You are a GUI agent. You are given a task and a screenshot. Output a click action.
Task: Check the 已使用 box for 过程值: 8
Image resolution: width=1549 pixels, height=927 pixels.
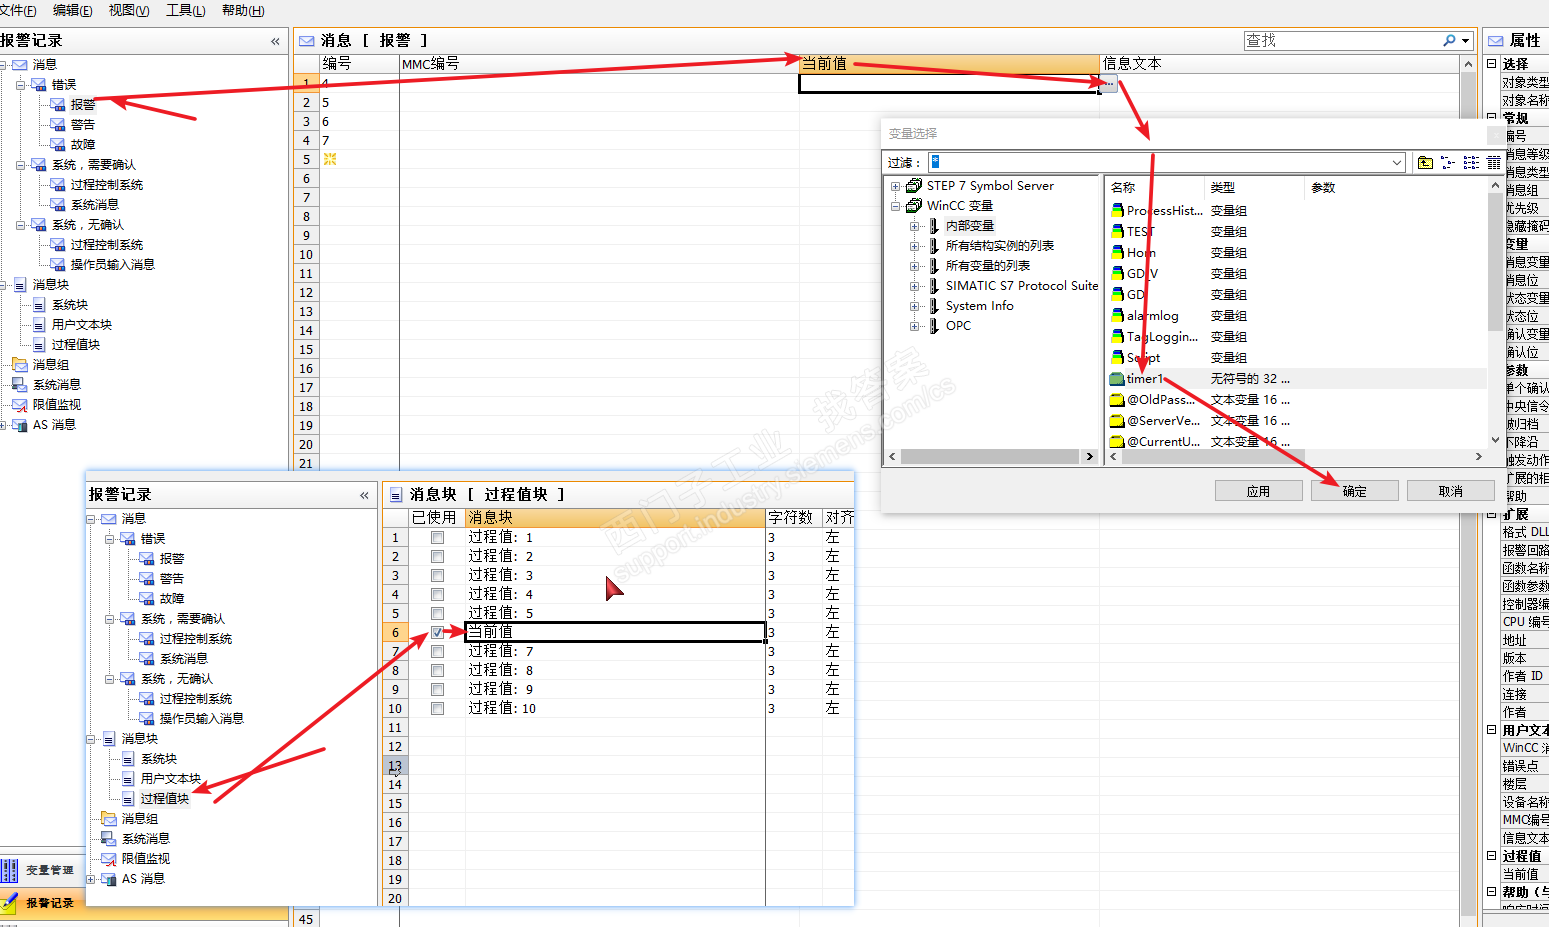(437, 671)
